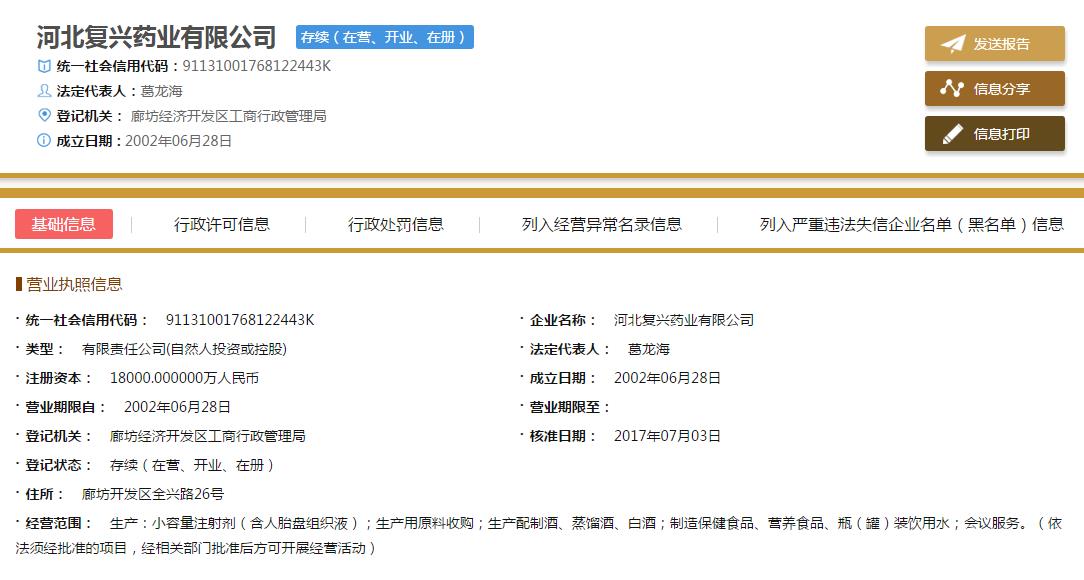The width and height of the screenshot is (1084, 580).
Task: Click the 存续（在营、开业、在册） status badge
Action: click(384, 37)
